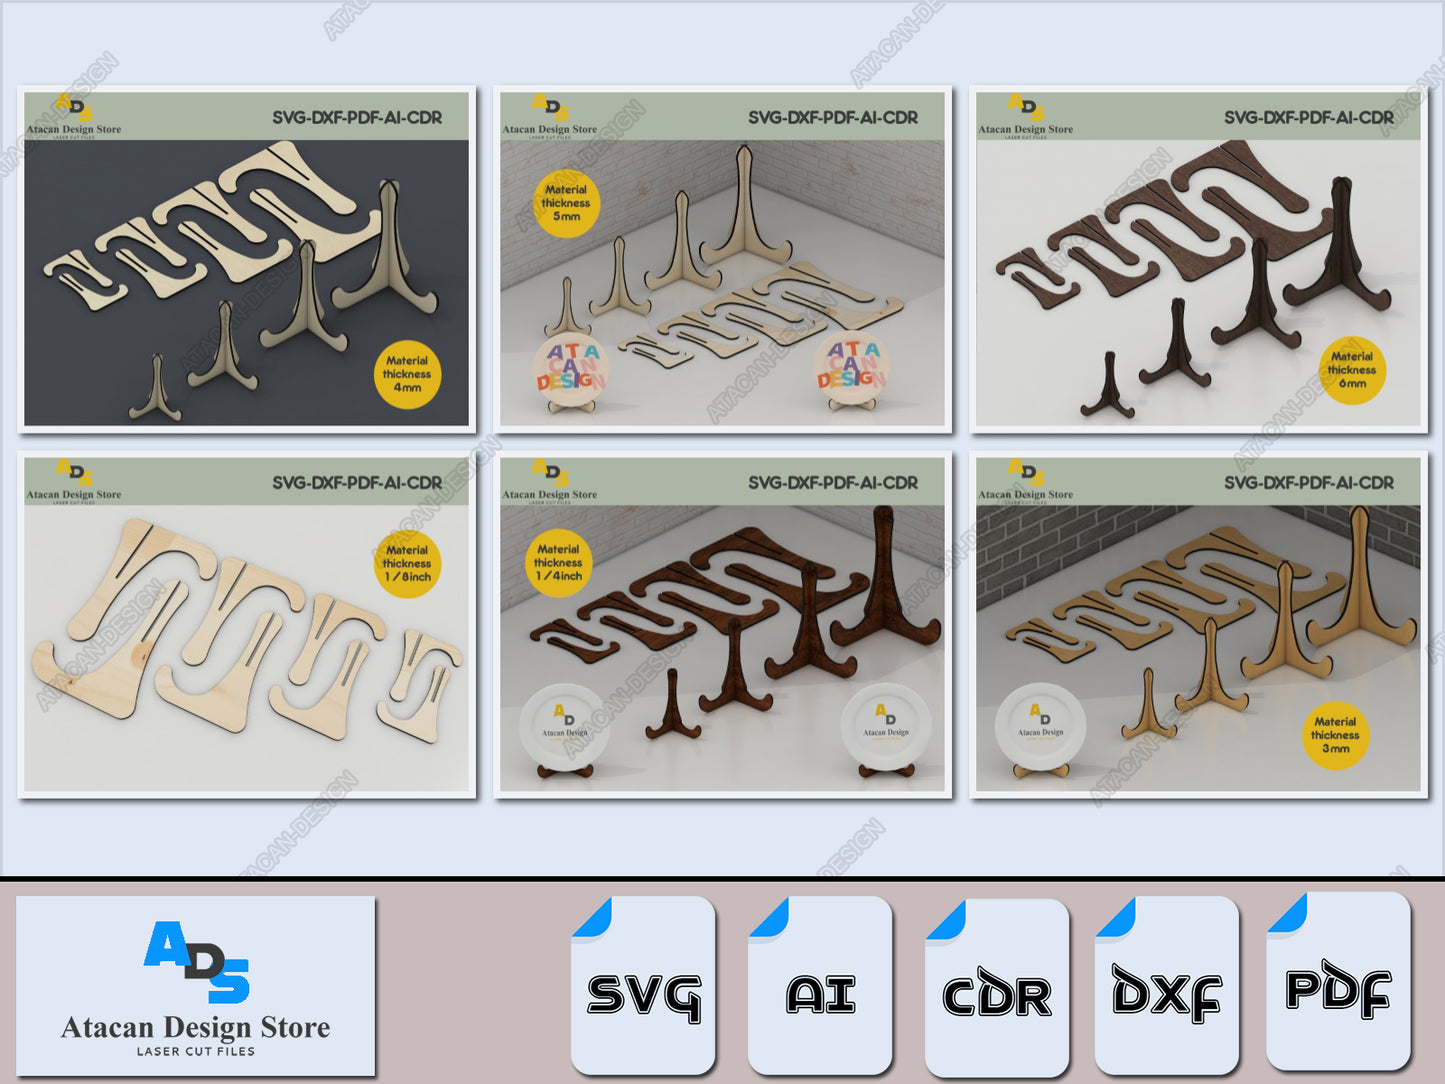Select the AI file format icon

(x=820, y=986)
